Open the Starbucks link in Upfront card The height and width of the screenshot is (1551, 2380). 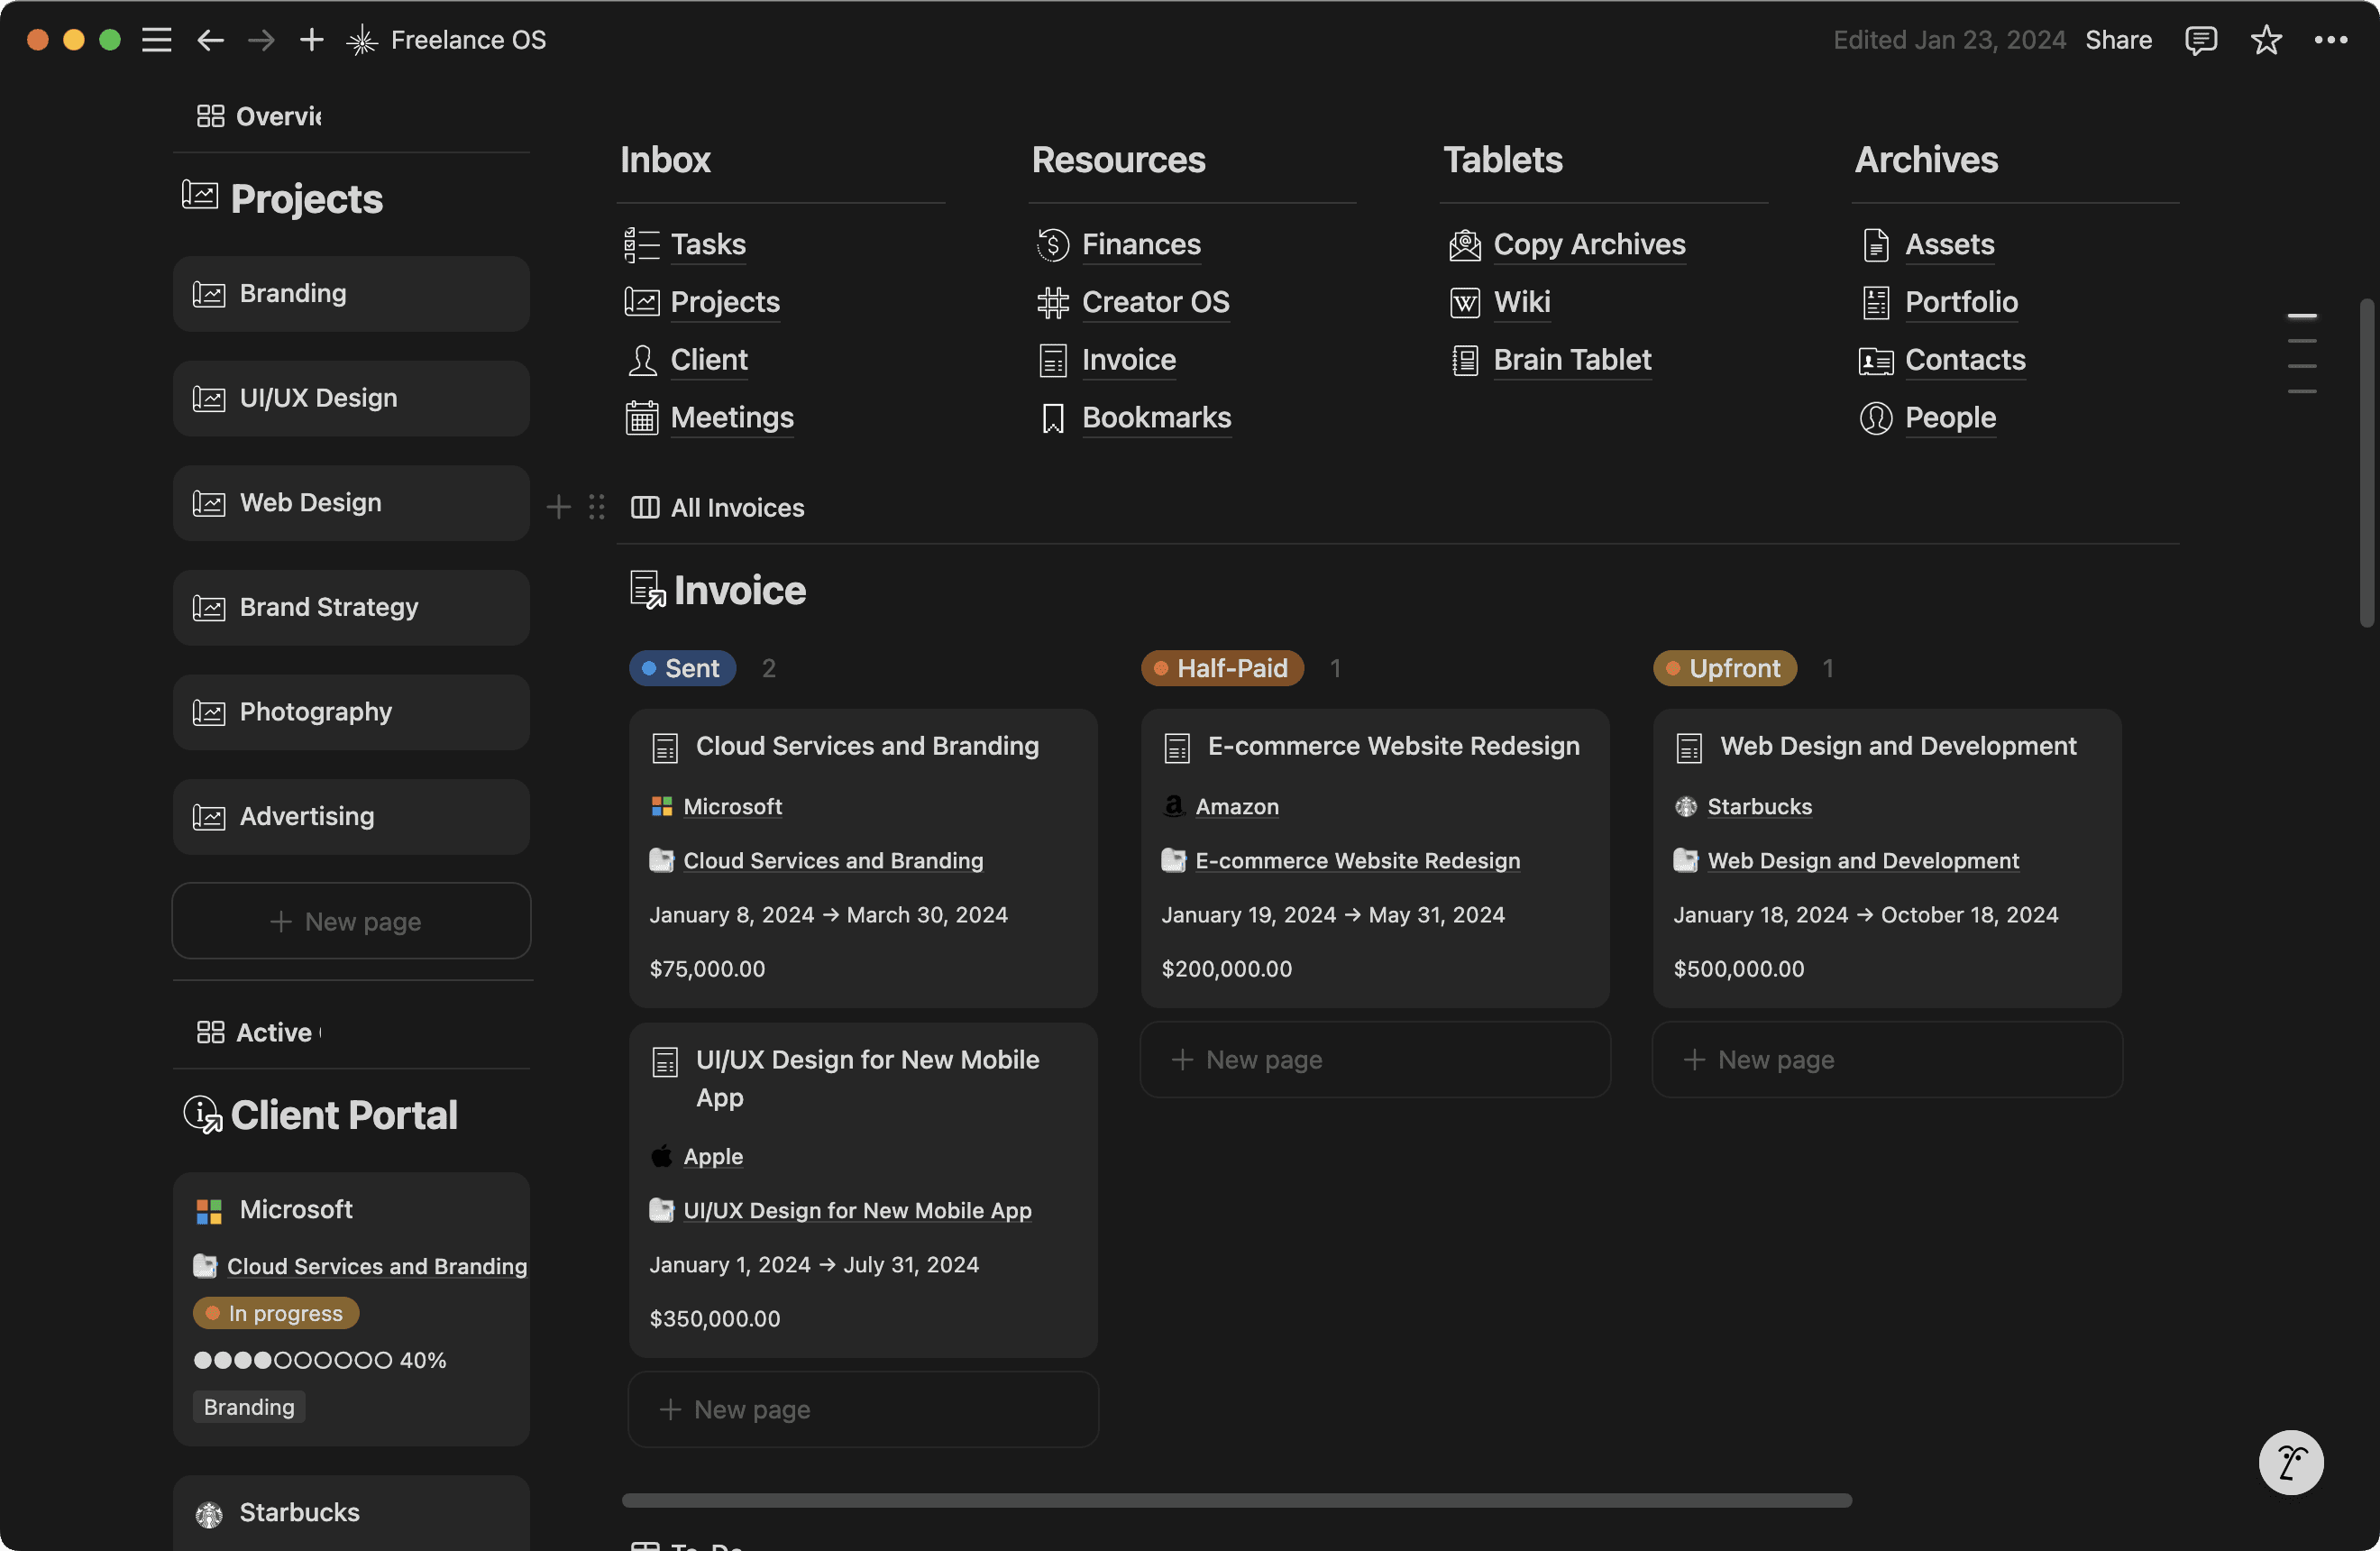(x=1759, y=806)
